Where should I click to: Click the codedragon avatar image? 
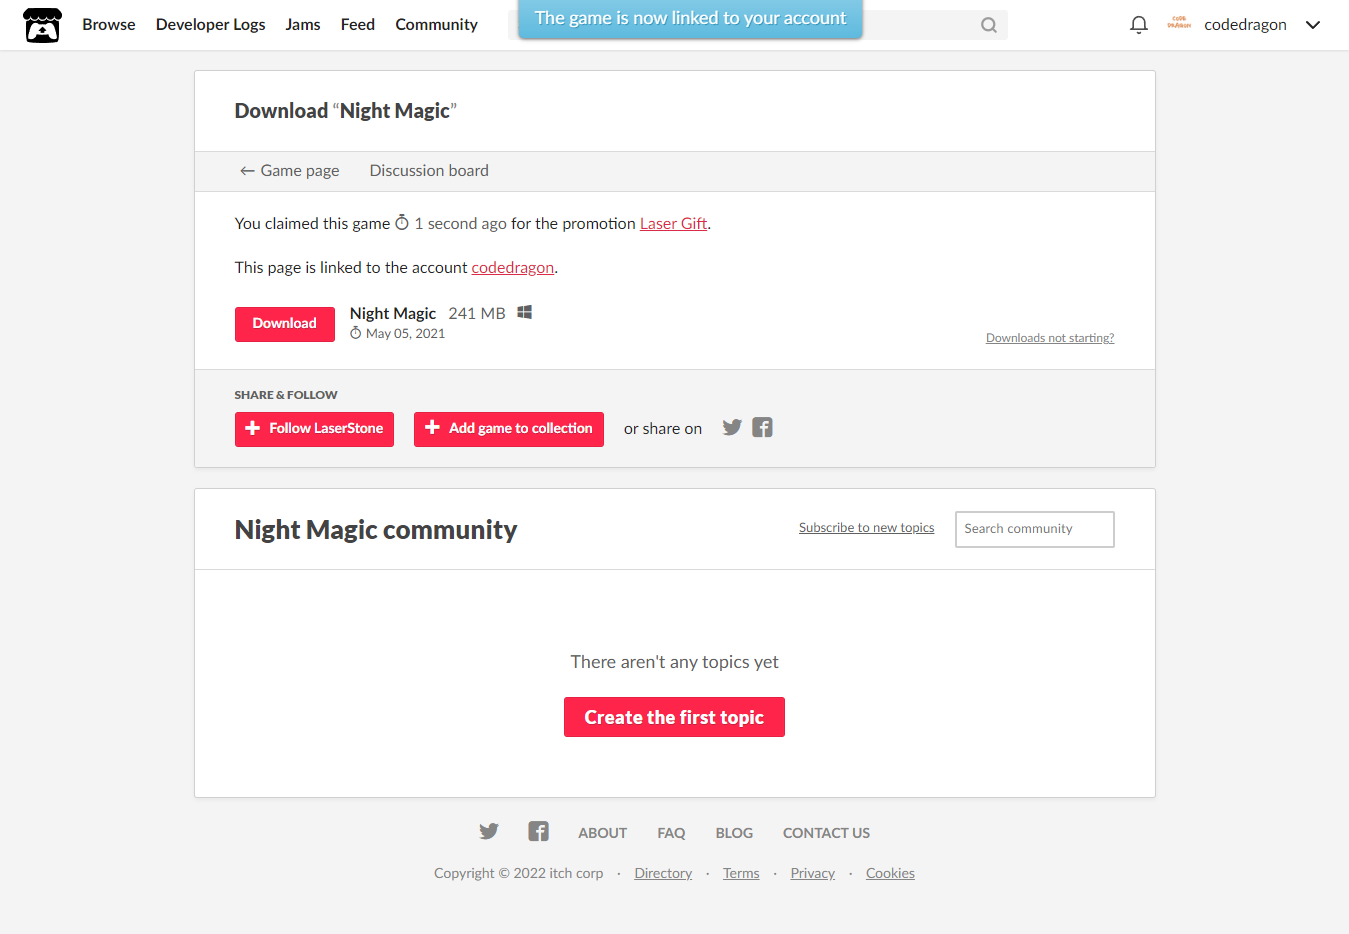coord(1179,24)
